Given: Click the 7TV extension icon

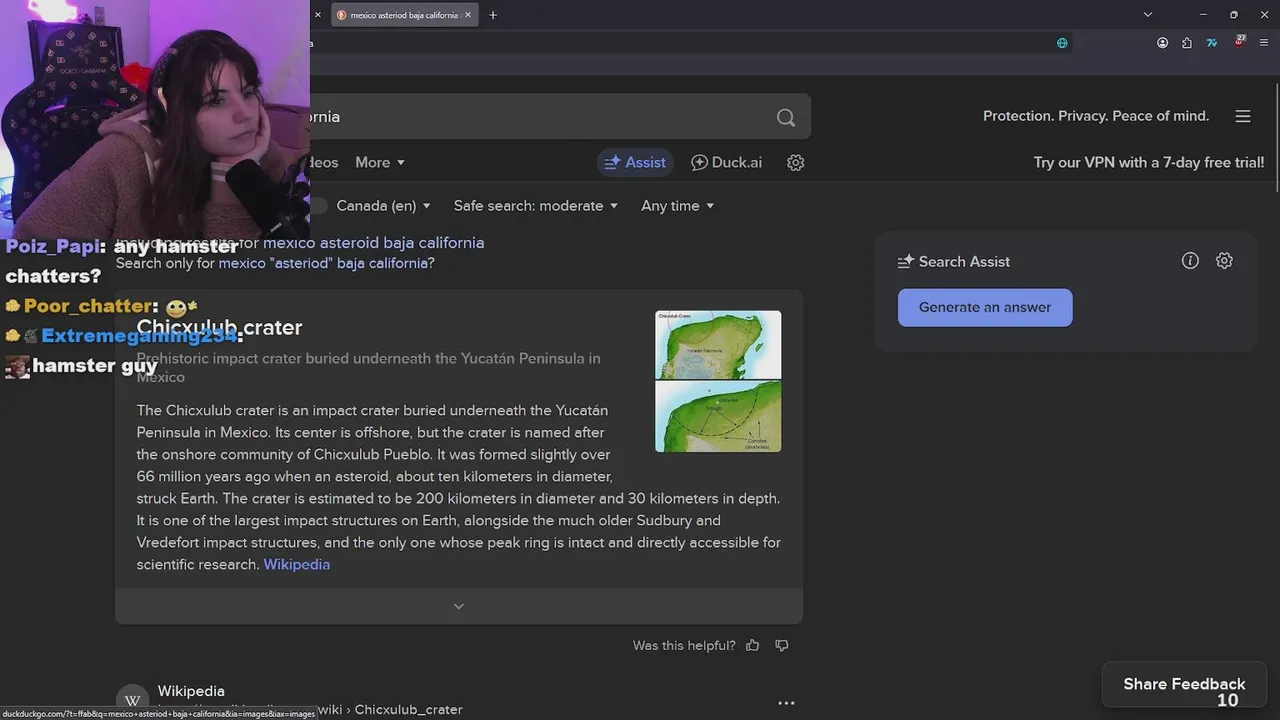Looking at the screenshot, I should click(1212, 43).
